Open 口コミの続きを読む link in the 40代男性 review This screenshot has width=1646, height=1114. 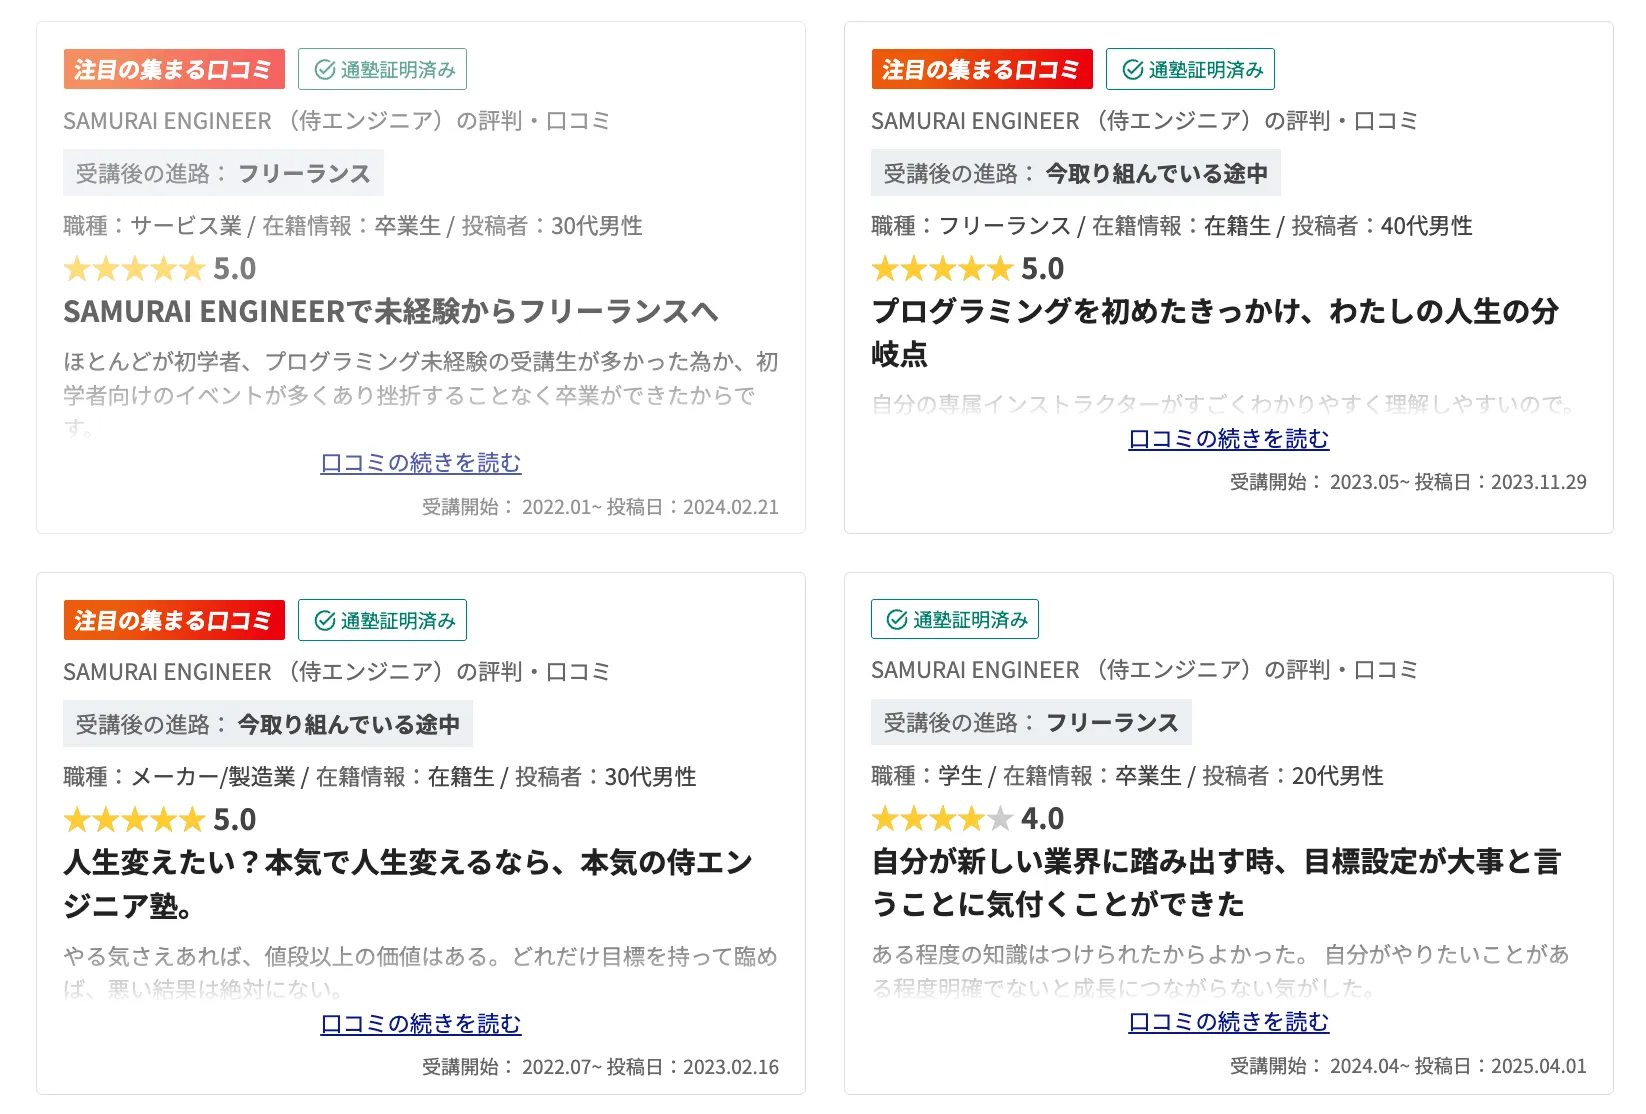pos(1229,439)
